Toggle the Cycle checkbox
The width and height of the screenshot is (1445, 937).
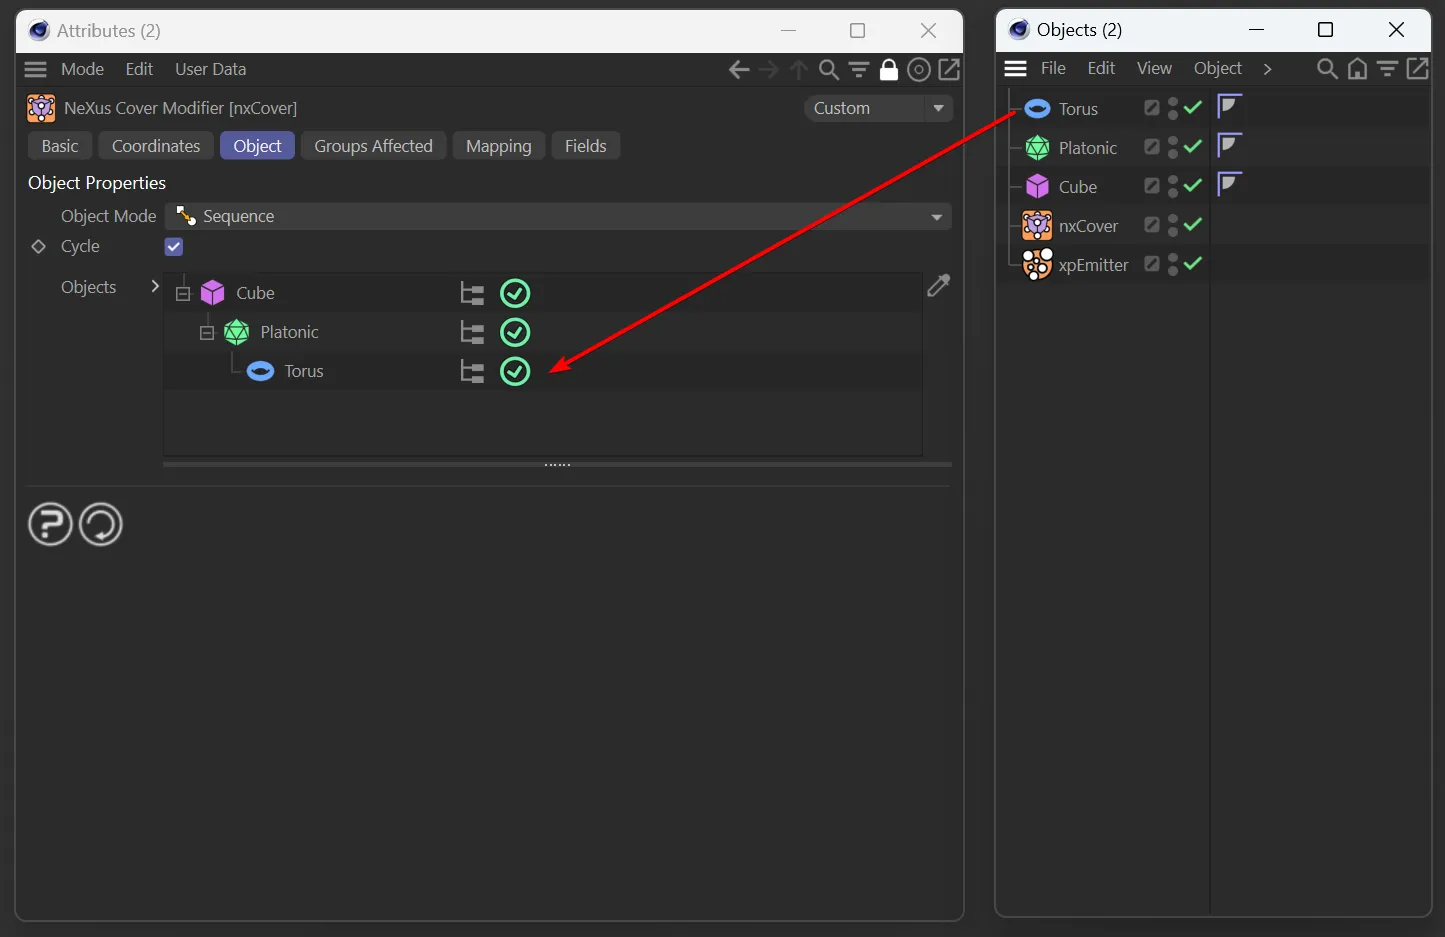click(x=174, y=247)
